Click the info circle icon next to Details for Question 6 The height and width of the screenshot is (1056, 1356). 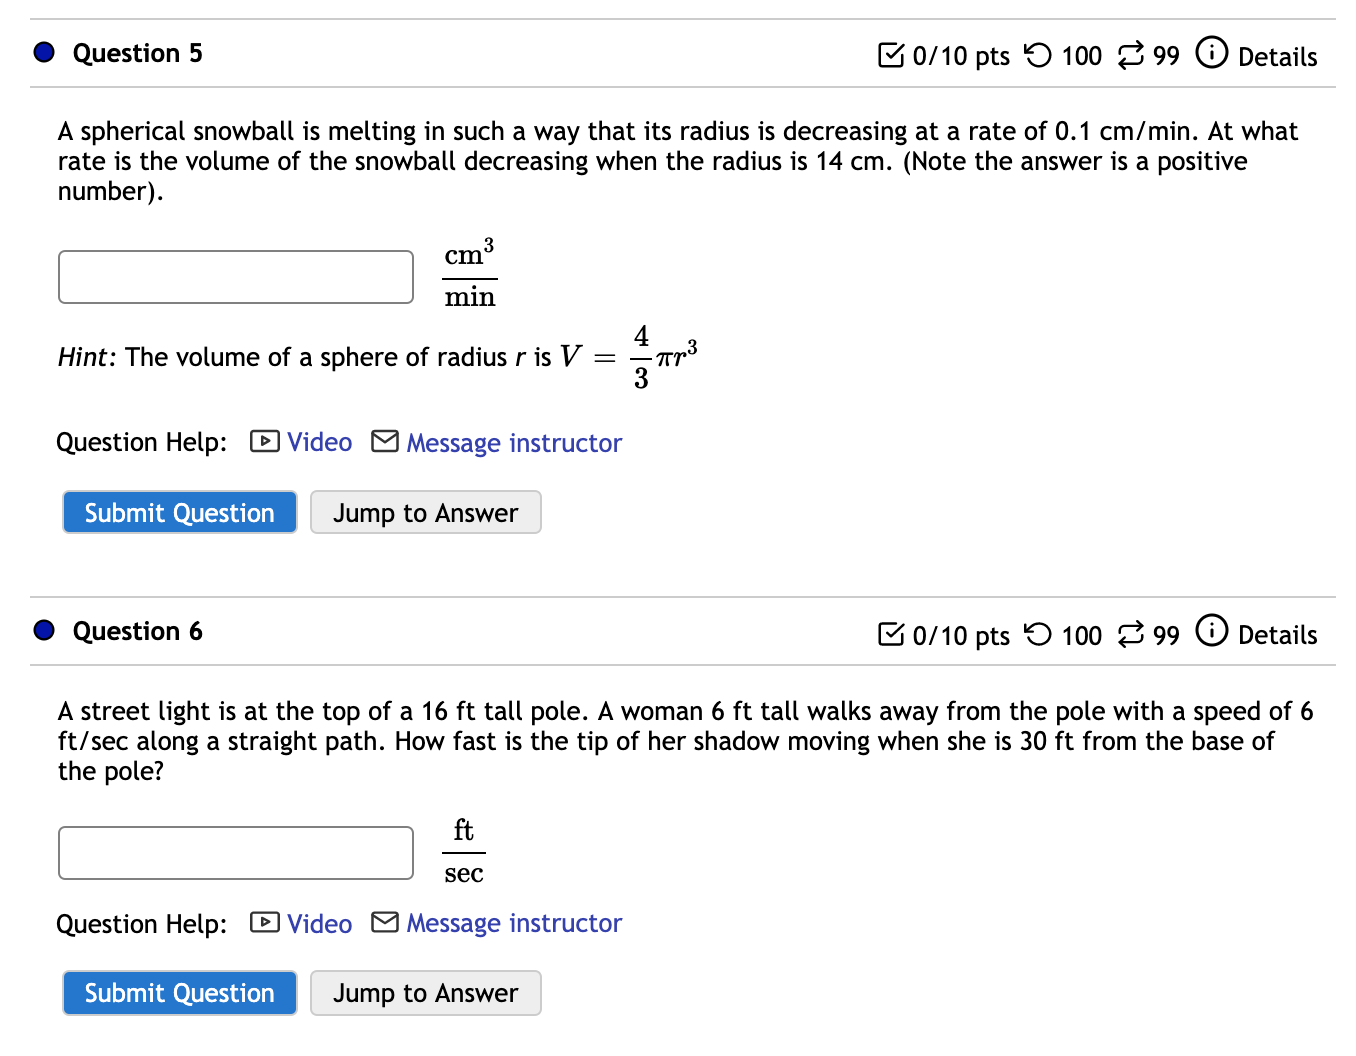coord(1211,632)
